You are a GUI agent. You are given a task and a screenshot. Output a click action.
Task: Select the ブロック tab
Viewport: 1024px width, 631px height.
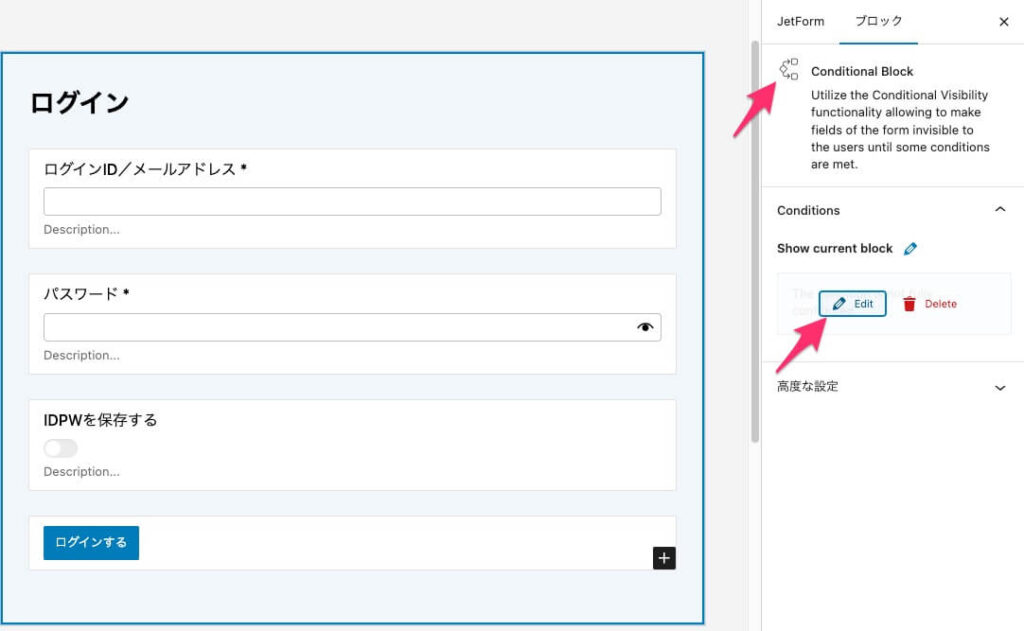point(878,21)
